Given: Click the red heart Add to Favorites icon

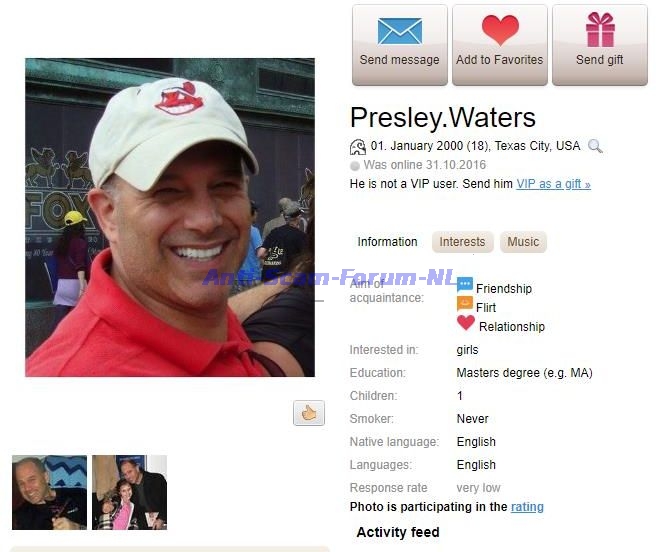Looking at the screenshot, I should pos(500,30).
